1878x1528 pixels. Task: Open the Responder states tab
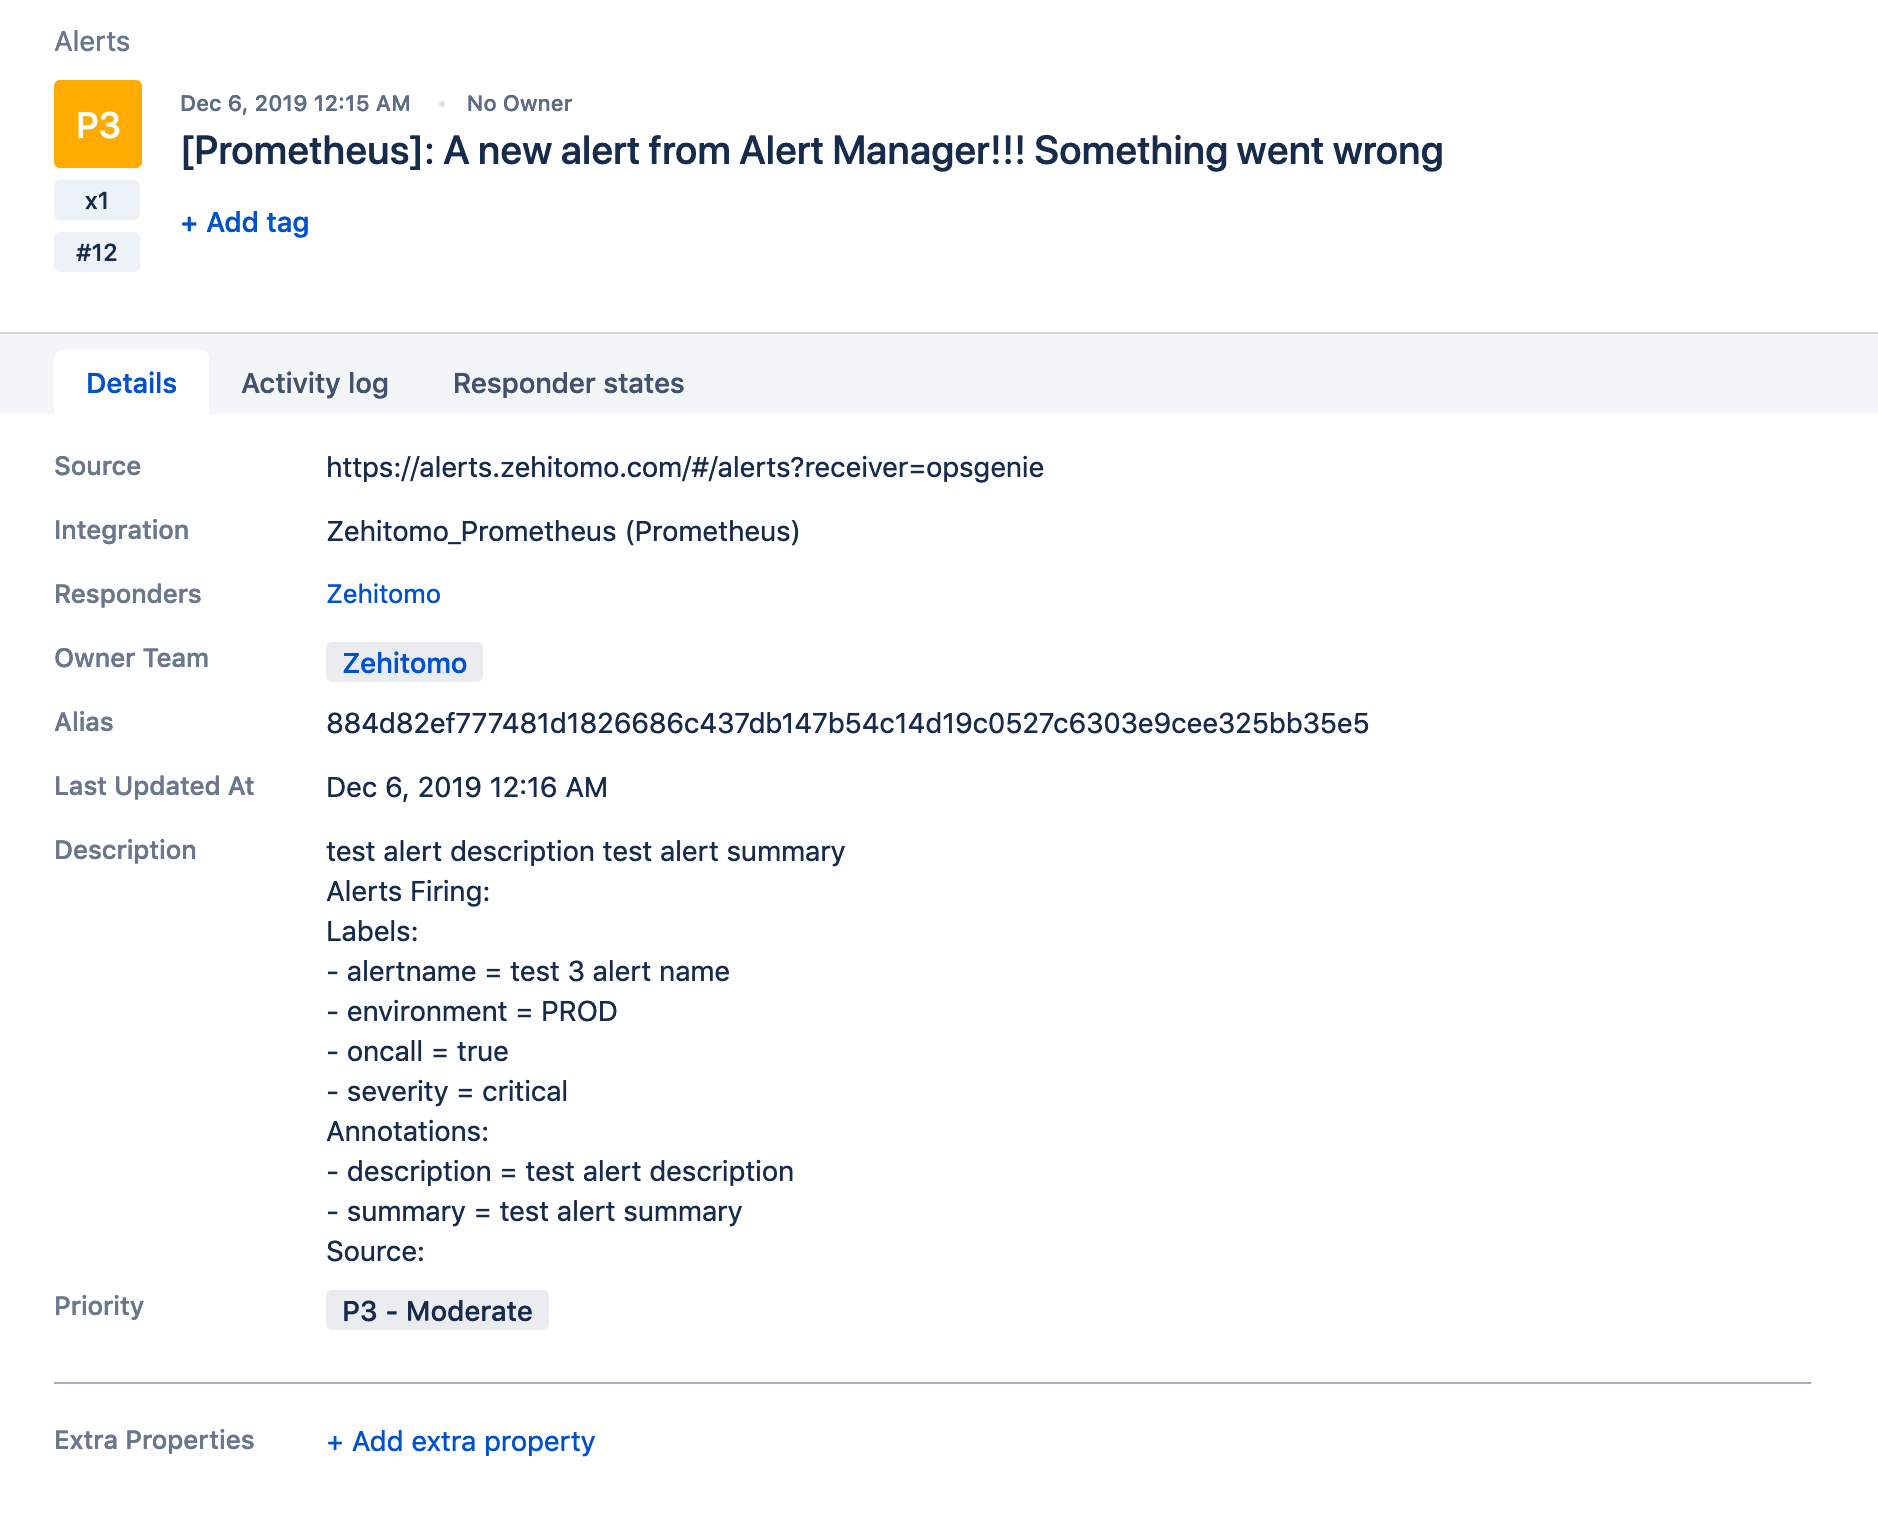[x=567, y=383]
